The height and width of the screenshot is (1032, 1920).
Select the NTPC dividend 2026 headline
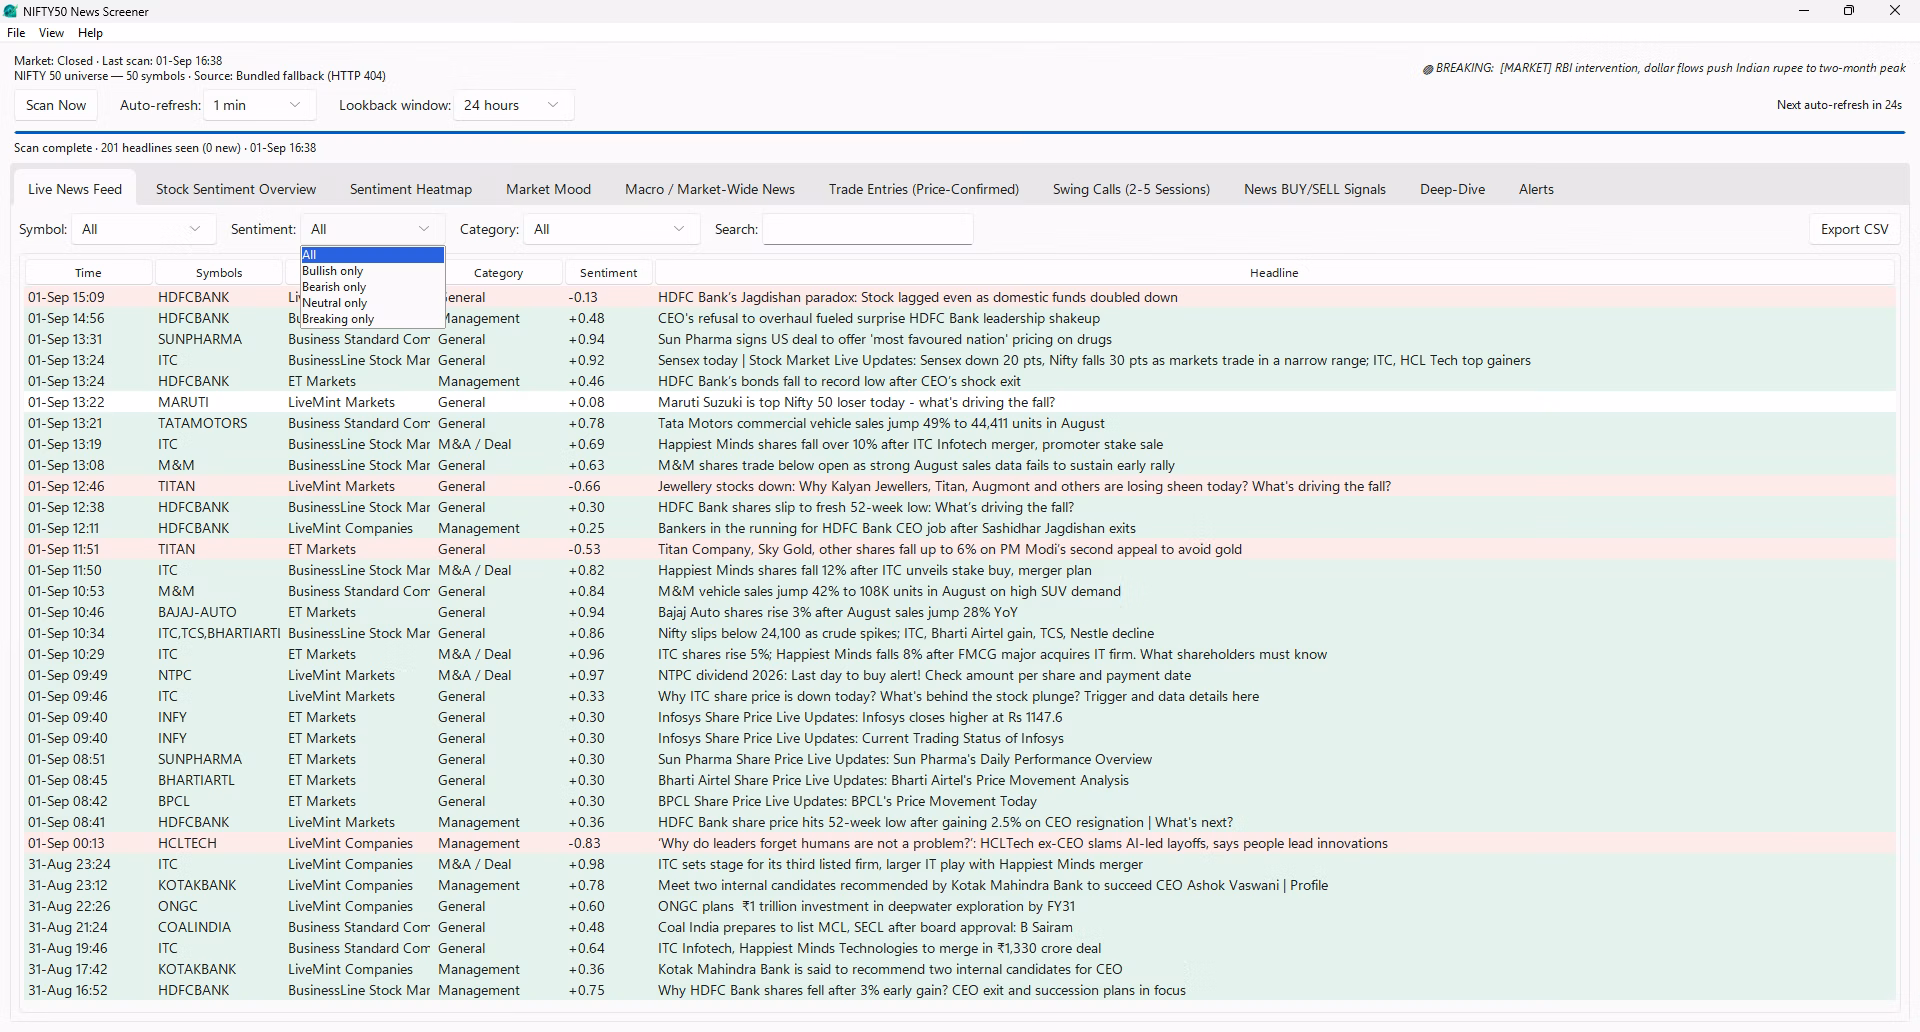pyautogui.click(x=924, y=675)
